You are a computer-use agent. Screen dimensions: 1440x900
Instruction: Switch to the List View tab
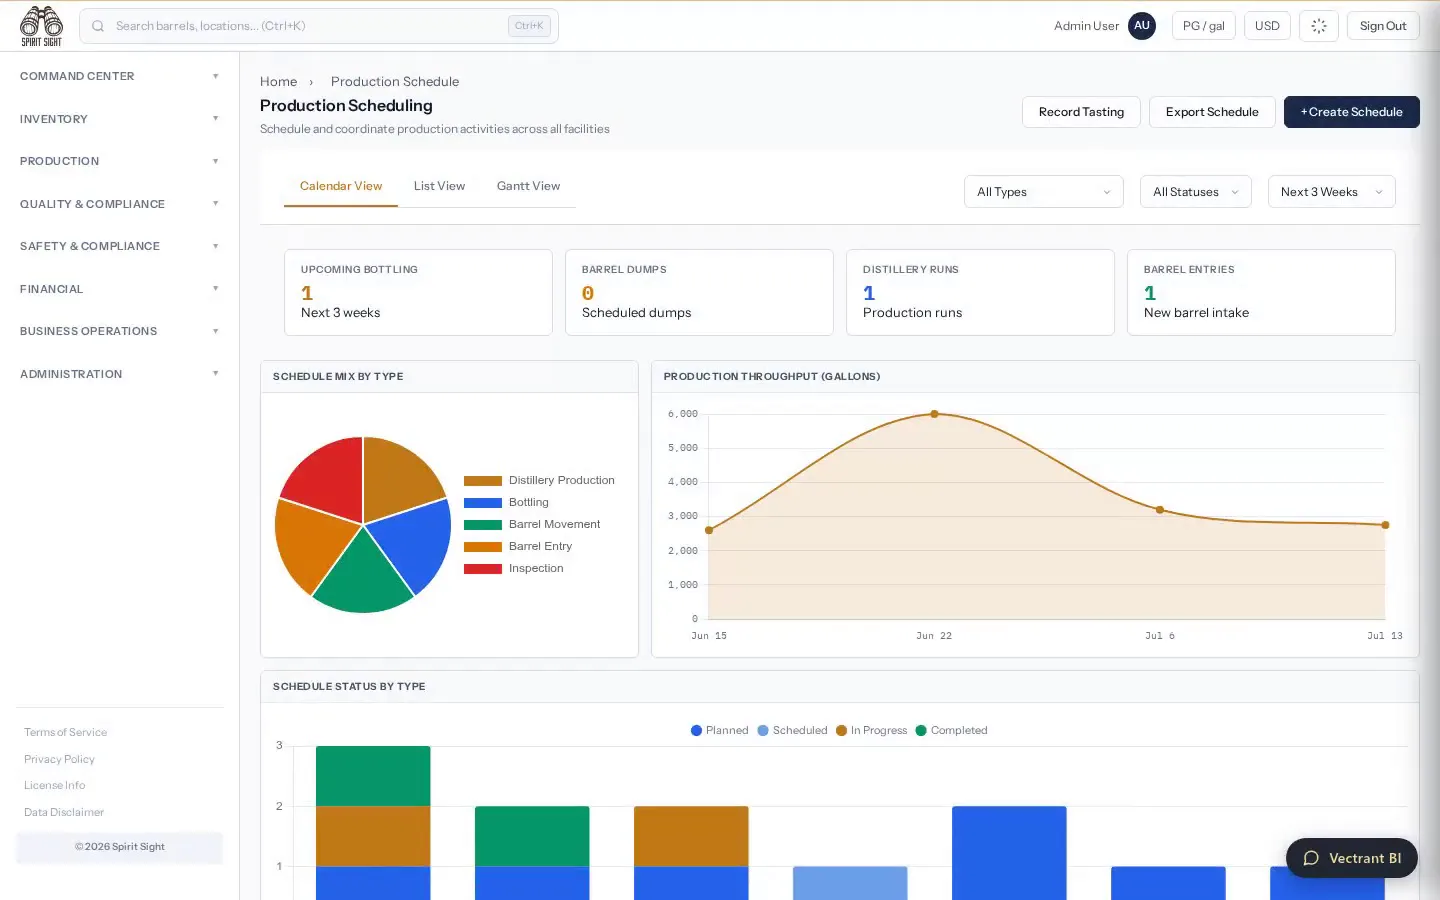[439, 186]
